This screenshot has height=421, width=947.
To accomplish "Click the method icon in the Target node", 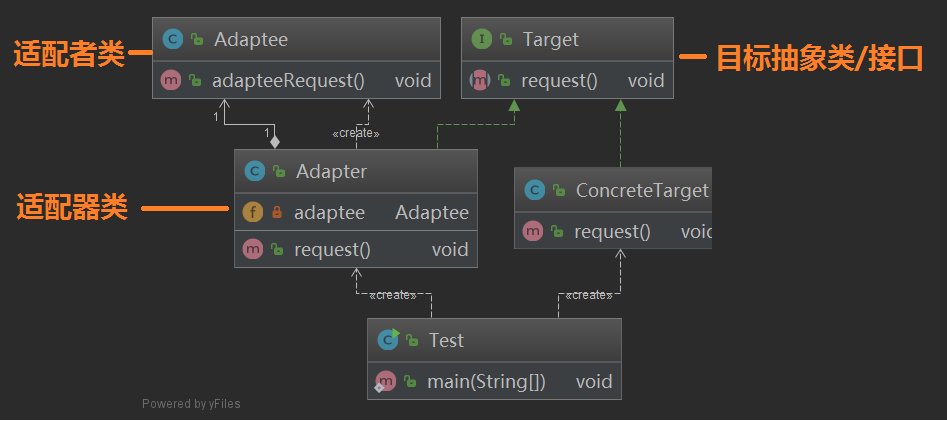I will pos(481,81).
